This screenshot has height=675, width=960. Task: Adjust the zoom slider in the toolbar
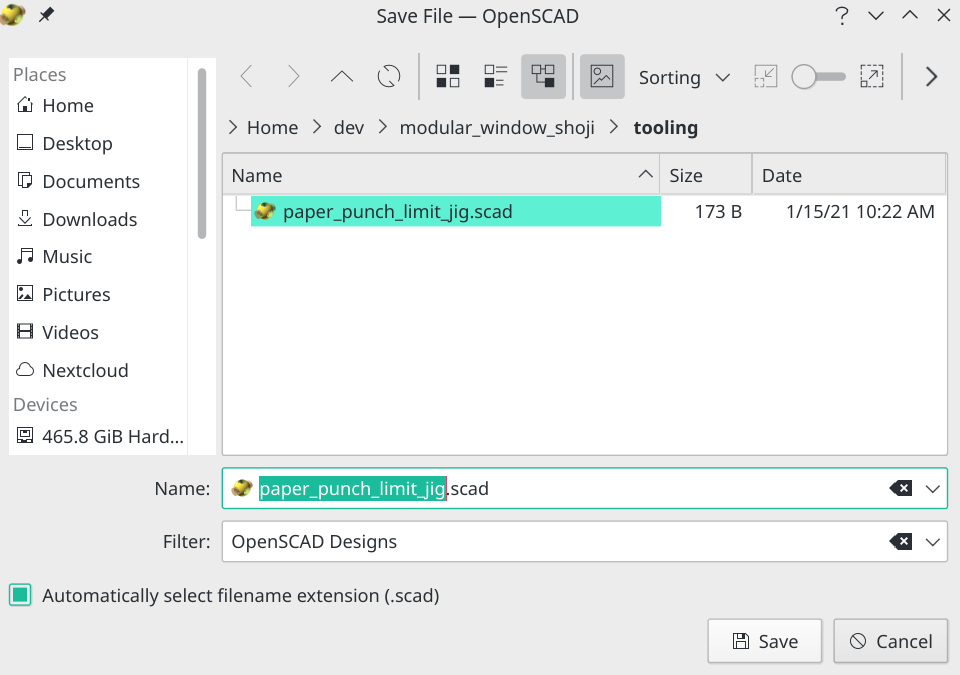coord(817,76)
